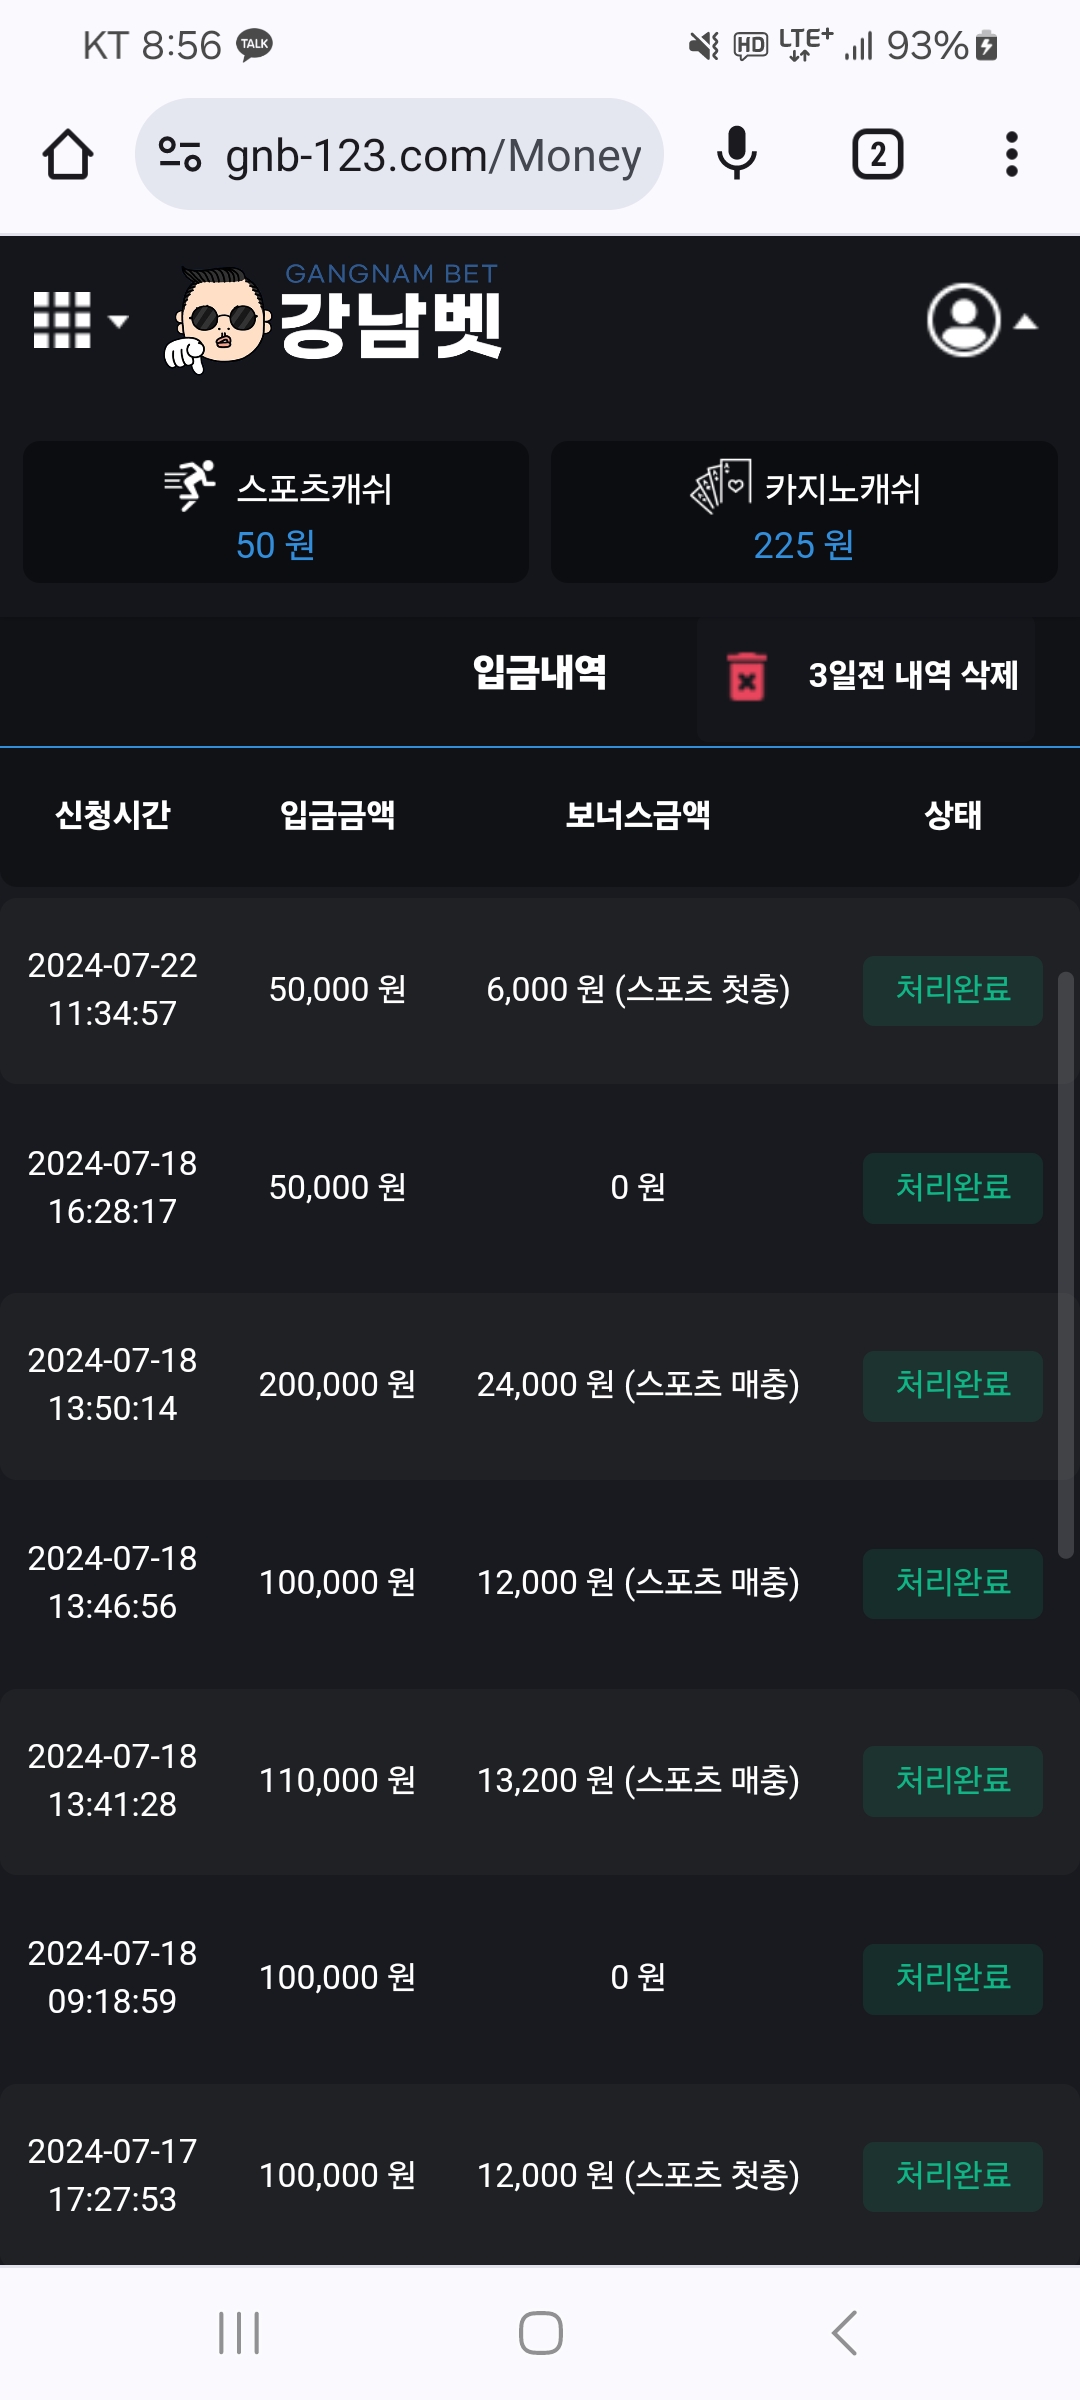The height and width of the screenshot is (2400, 1080).
Task: Tap the URL address bar
Action: [x=432, y=155]
